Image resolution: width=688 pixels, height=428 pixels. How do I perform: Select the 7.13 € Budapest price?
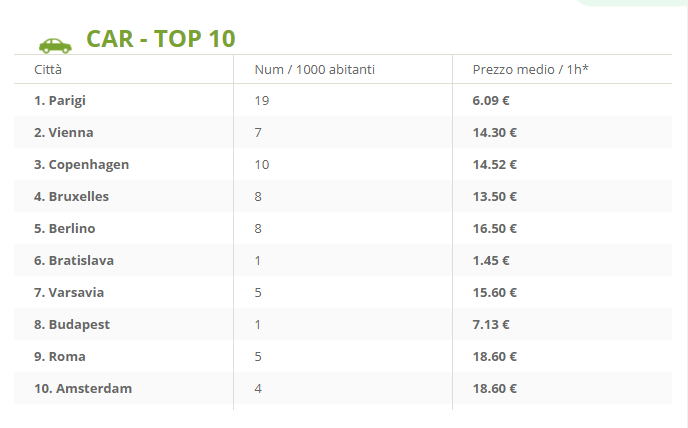pos(491,325)
